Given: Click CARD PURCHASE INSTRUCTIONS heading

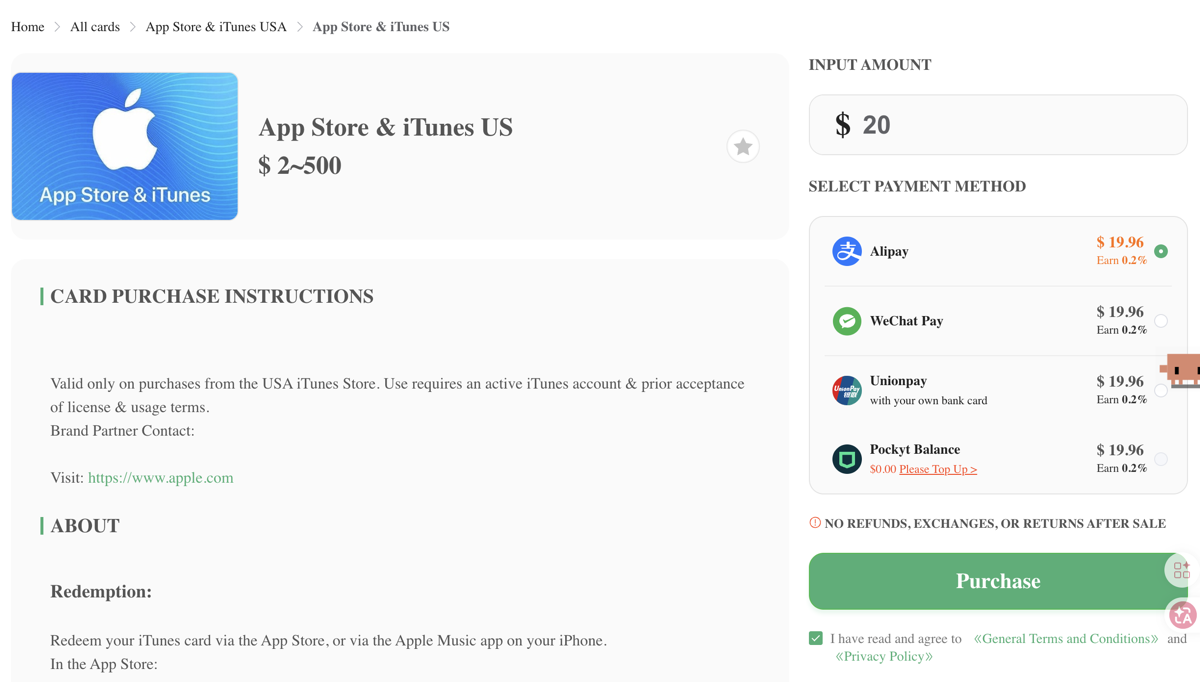Looking at the screenshot, I should pos(212,296).
